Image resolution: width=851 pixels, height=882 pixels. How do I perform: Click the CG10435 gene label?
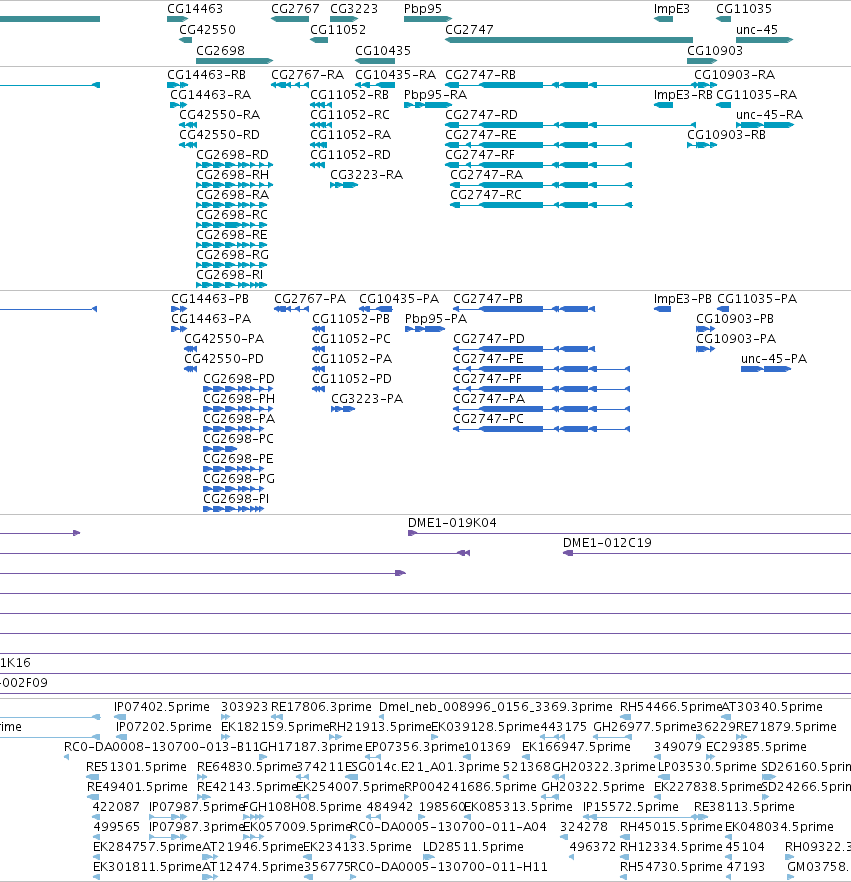383,51
